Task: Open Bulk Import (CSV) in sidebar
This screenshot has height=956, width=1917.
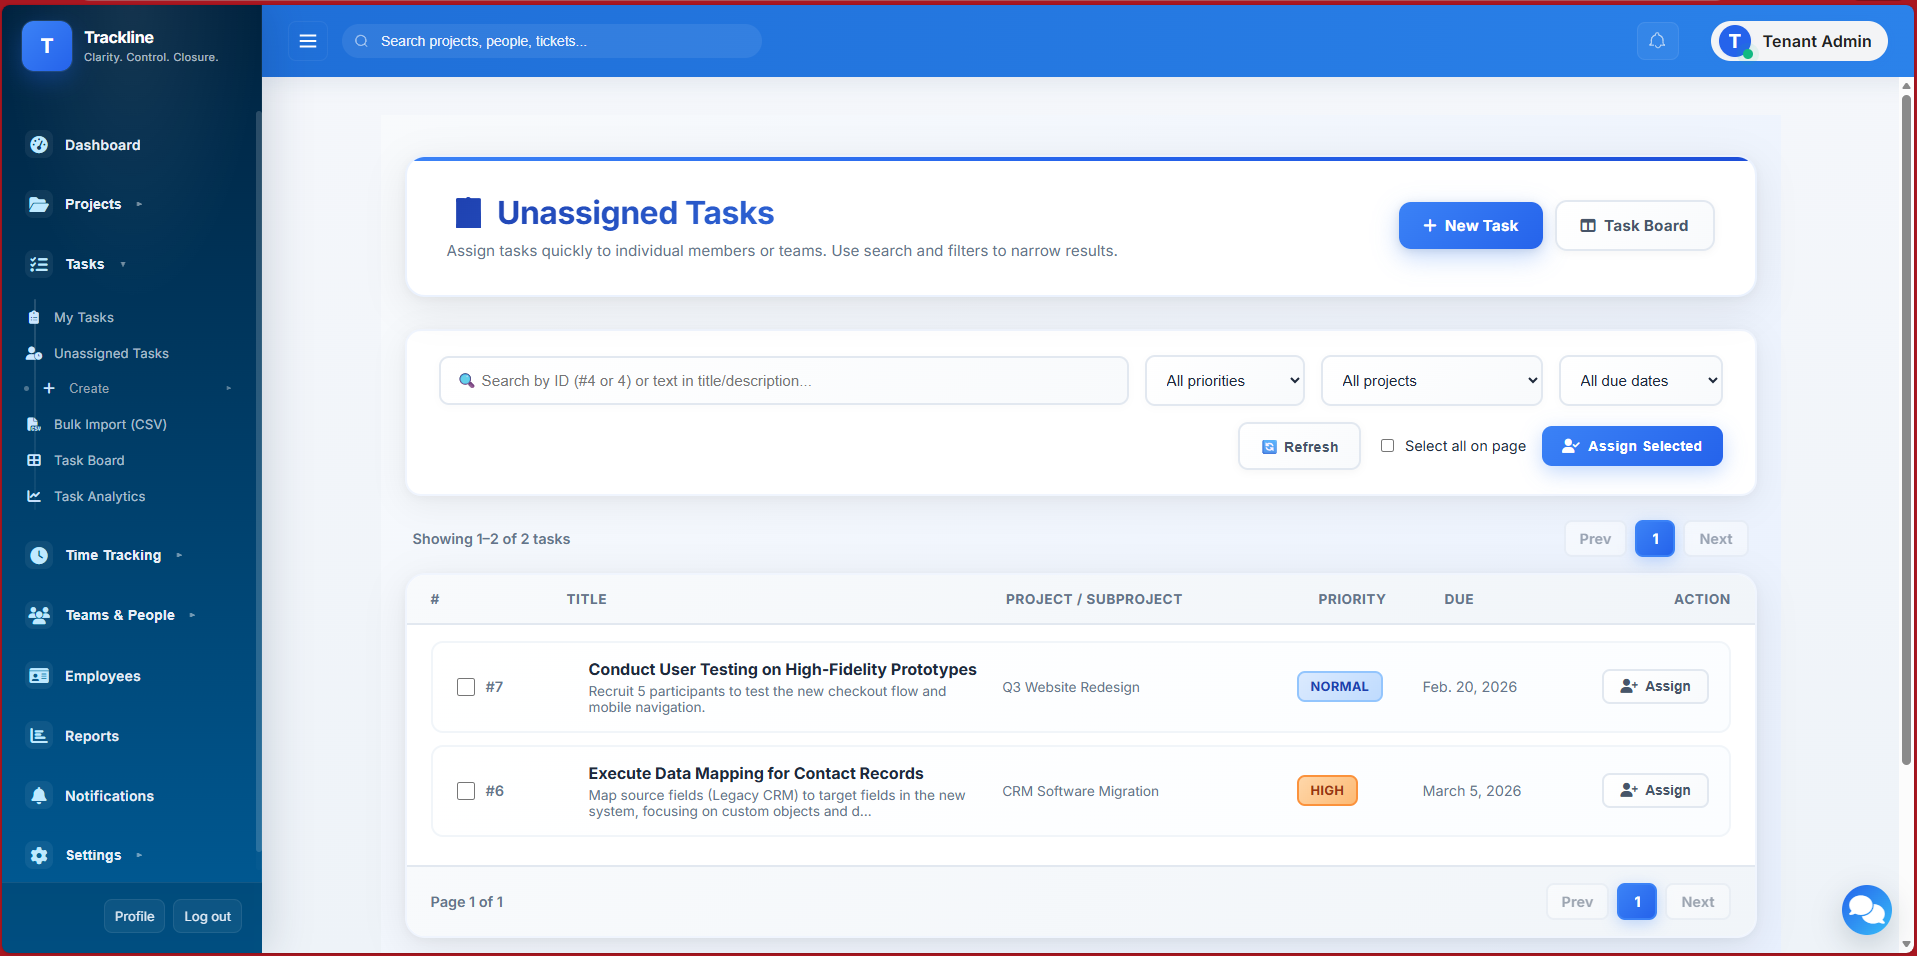Action: pyautogui.click(x=110, y=424)
